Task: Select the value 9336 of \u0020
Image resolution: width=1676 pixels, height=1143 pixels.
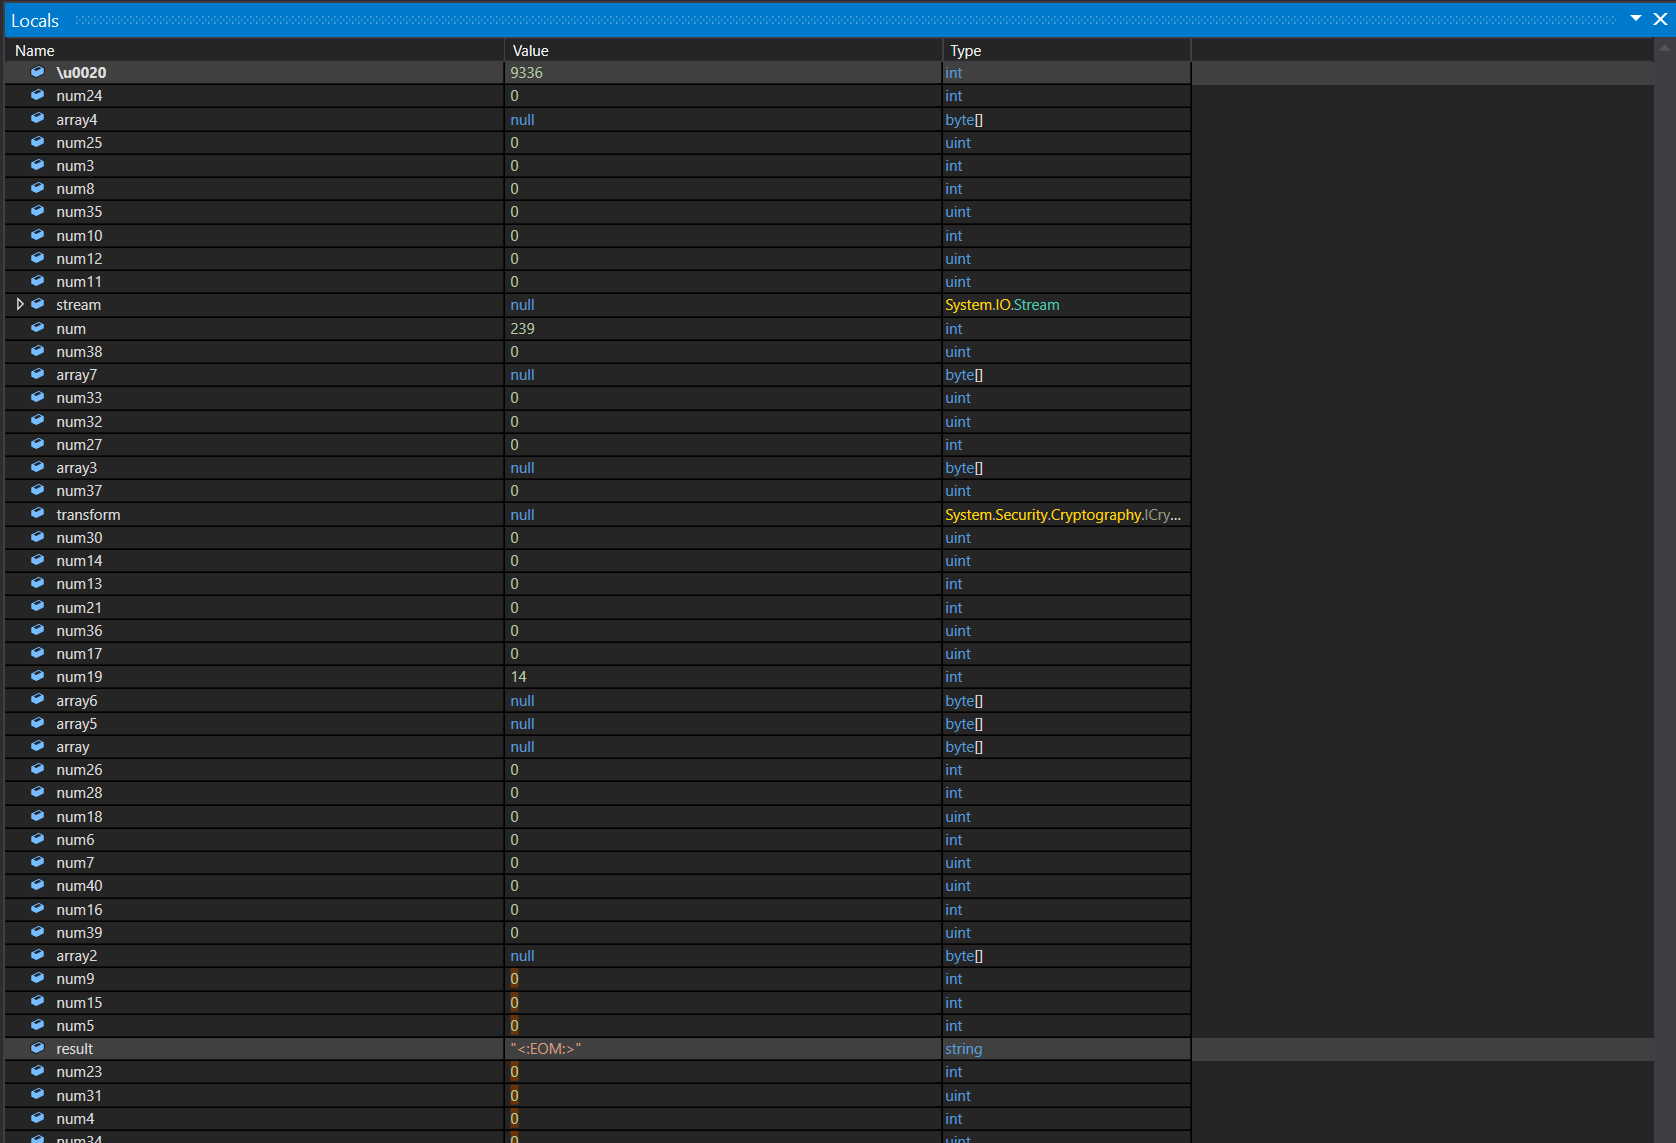Action: click(527, 73)
